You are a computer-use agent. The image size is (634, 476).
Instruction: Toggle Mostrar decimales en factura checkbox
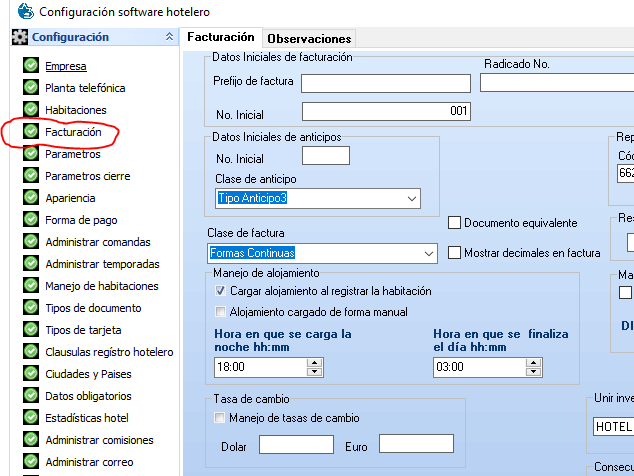click(x=454, y=253)
